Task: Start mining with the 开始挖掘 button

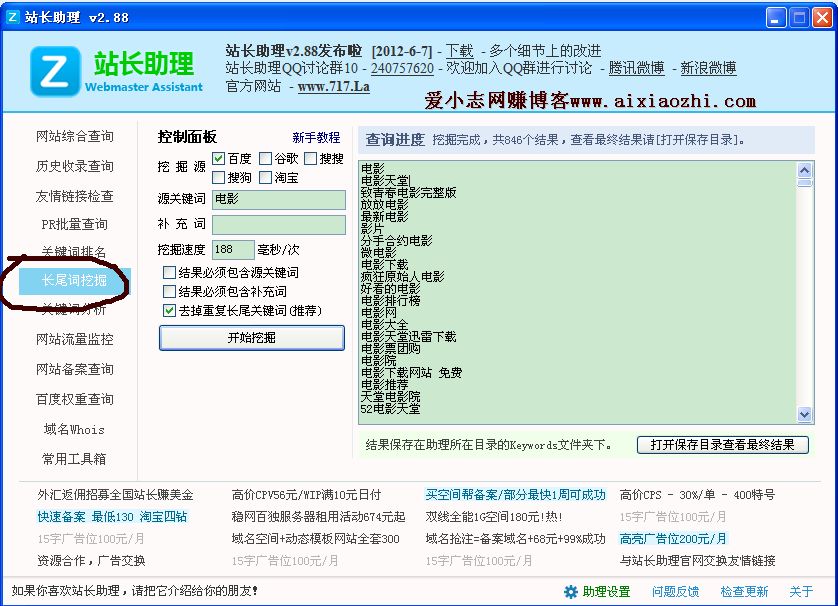Action: coord(252,338)
